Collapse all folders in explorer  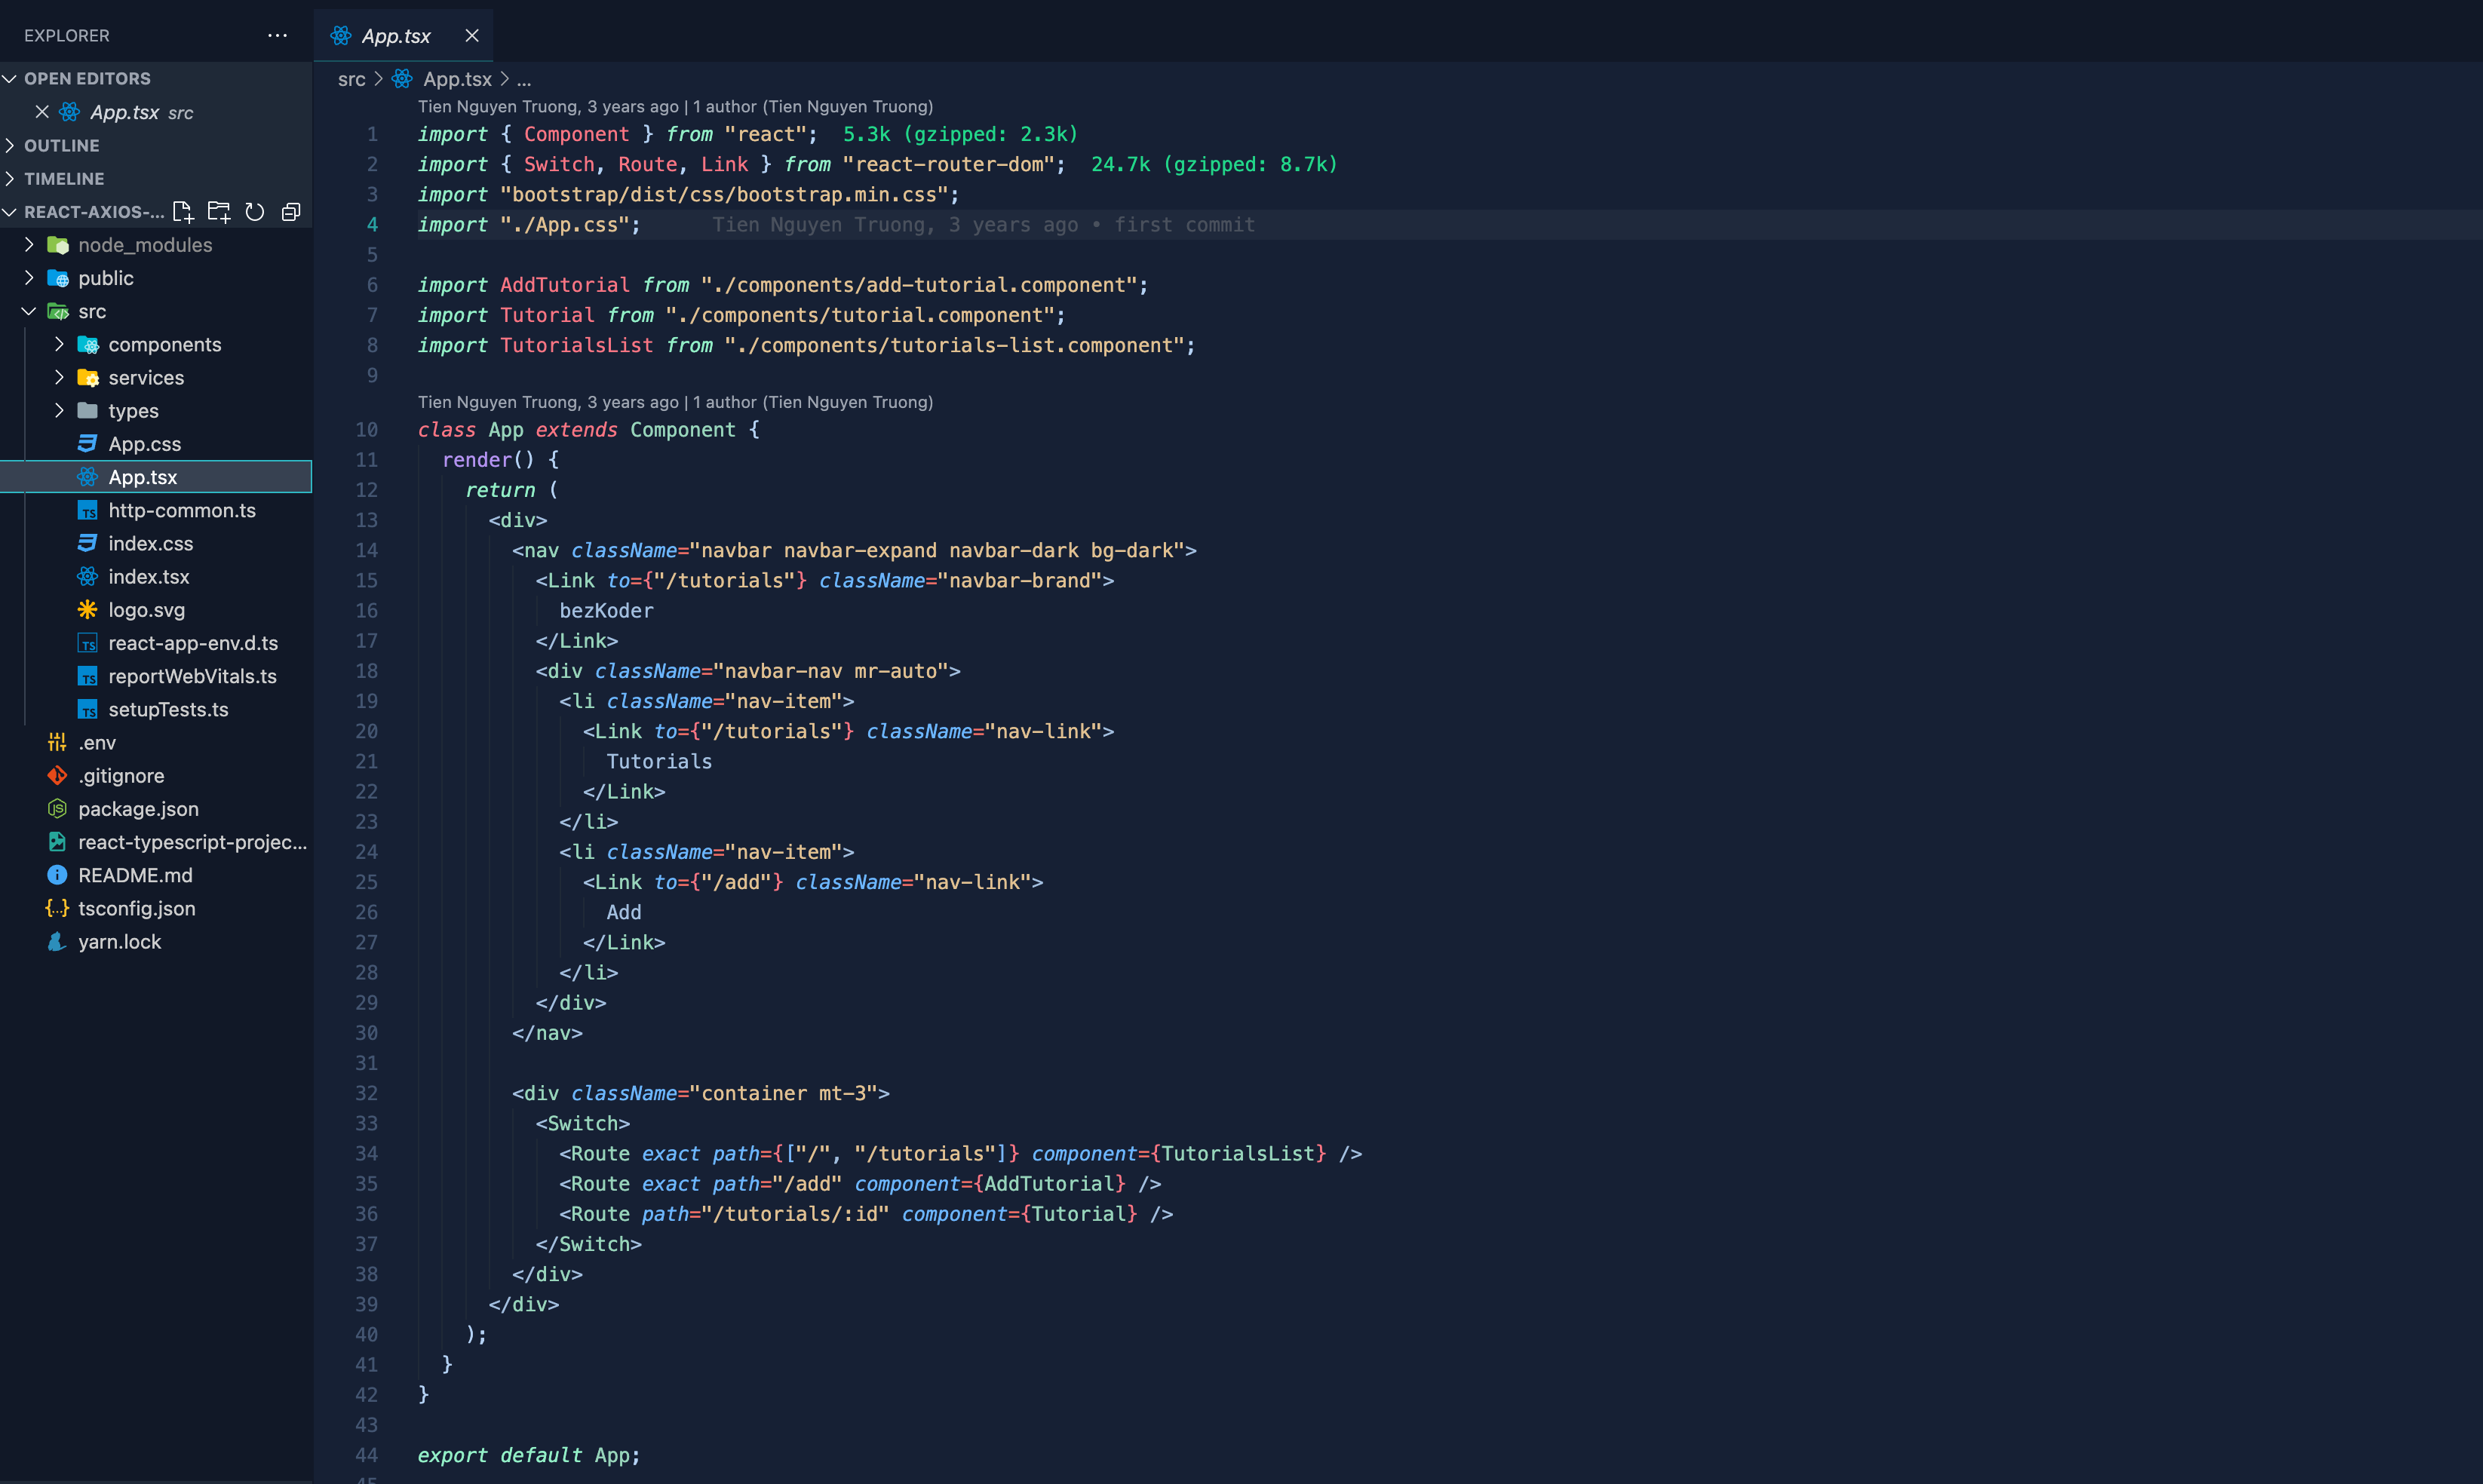click(x=291, y=211)
